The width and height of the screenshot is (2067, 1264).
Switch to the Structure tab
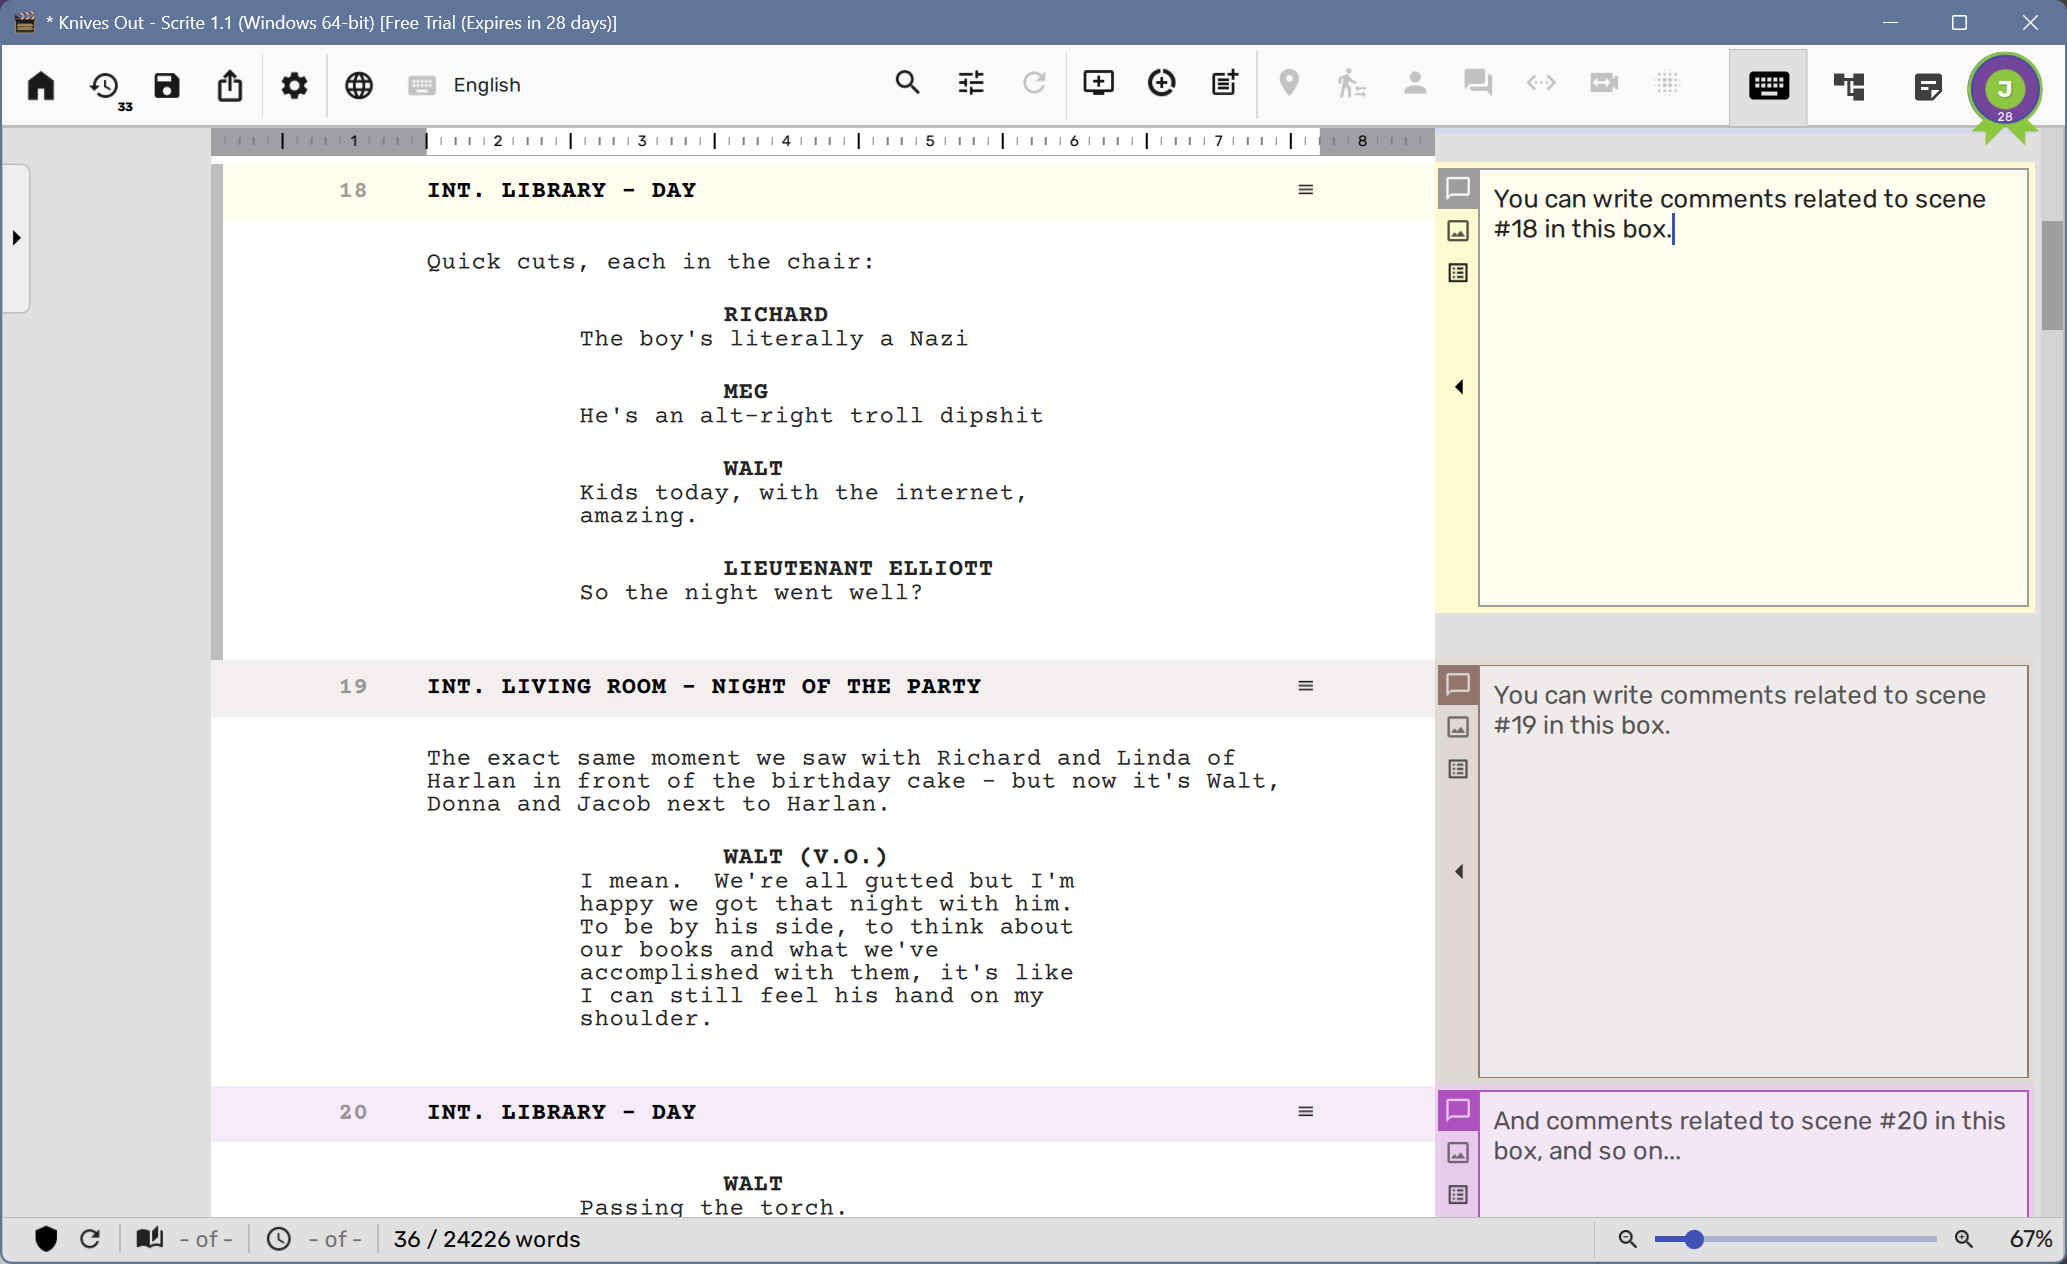(1848, 86)
